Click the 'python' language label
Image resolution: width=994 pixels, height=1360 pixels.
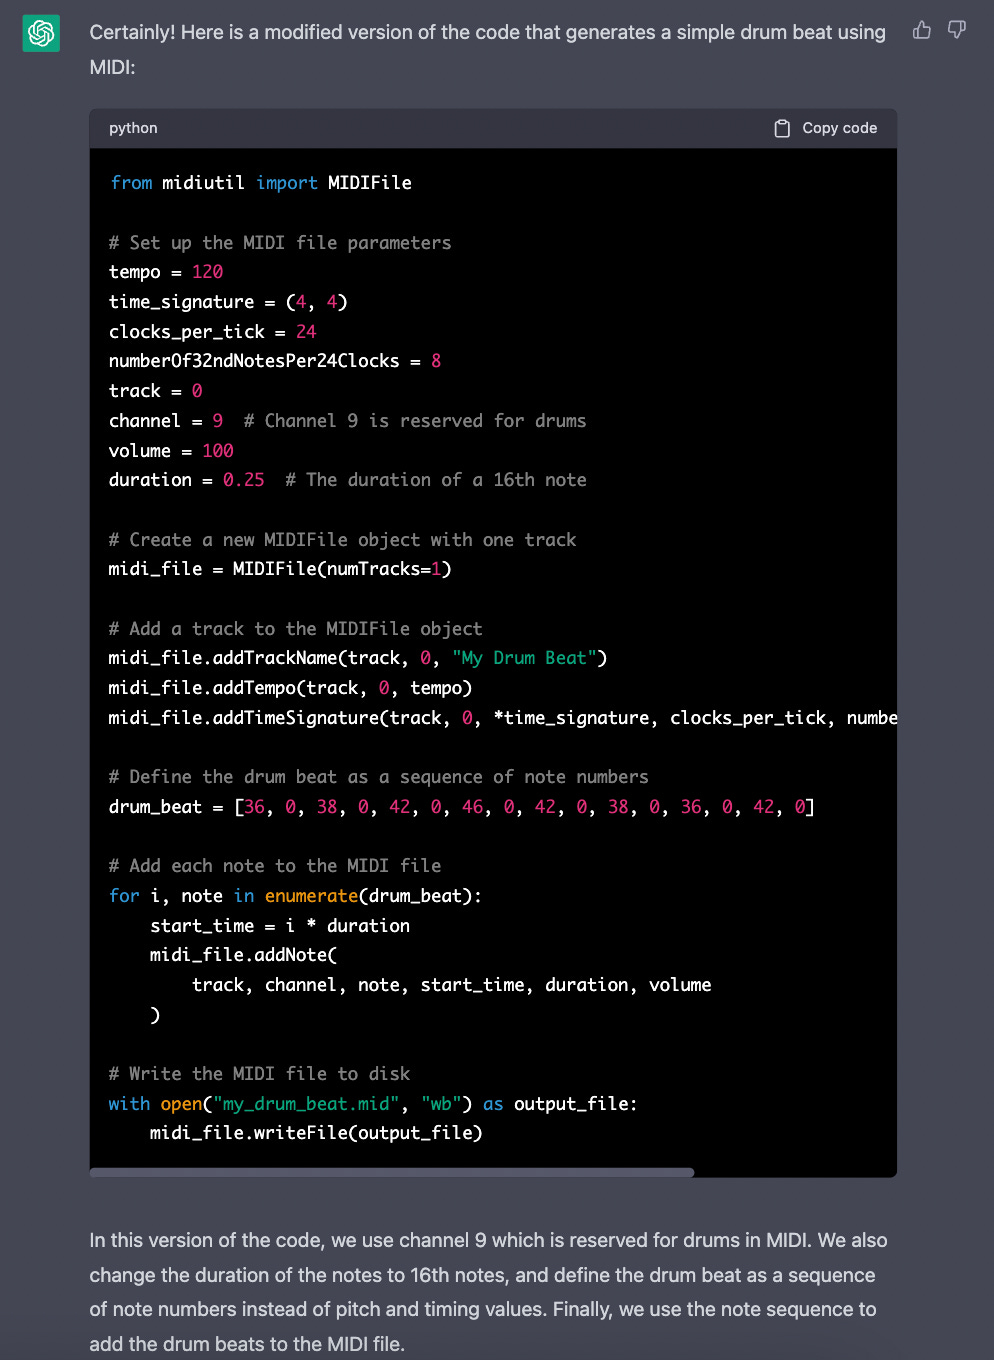133,128
